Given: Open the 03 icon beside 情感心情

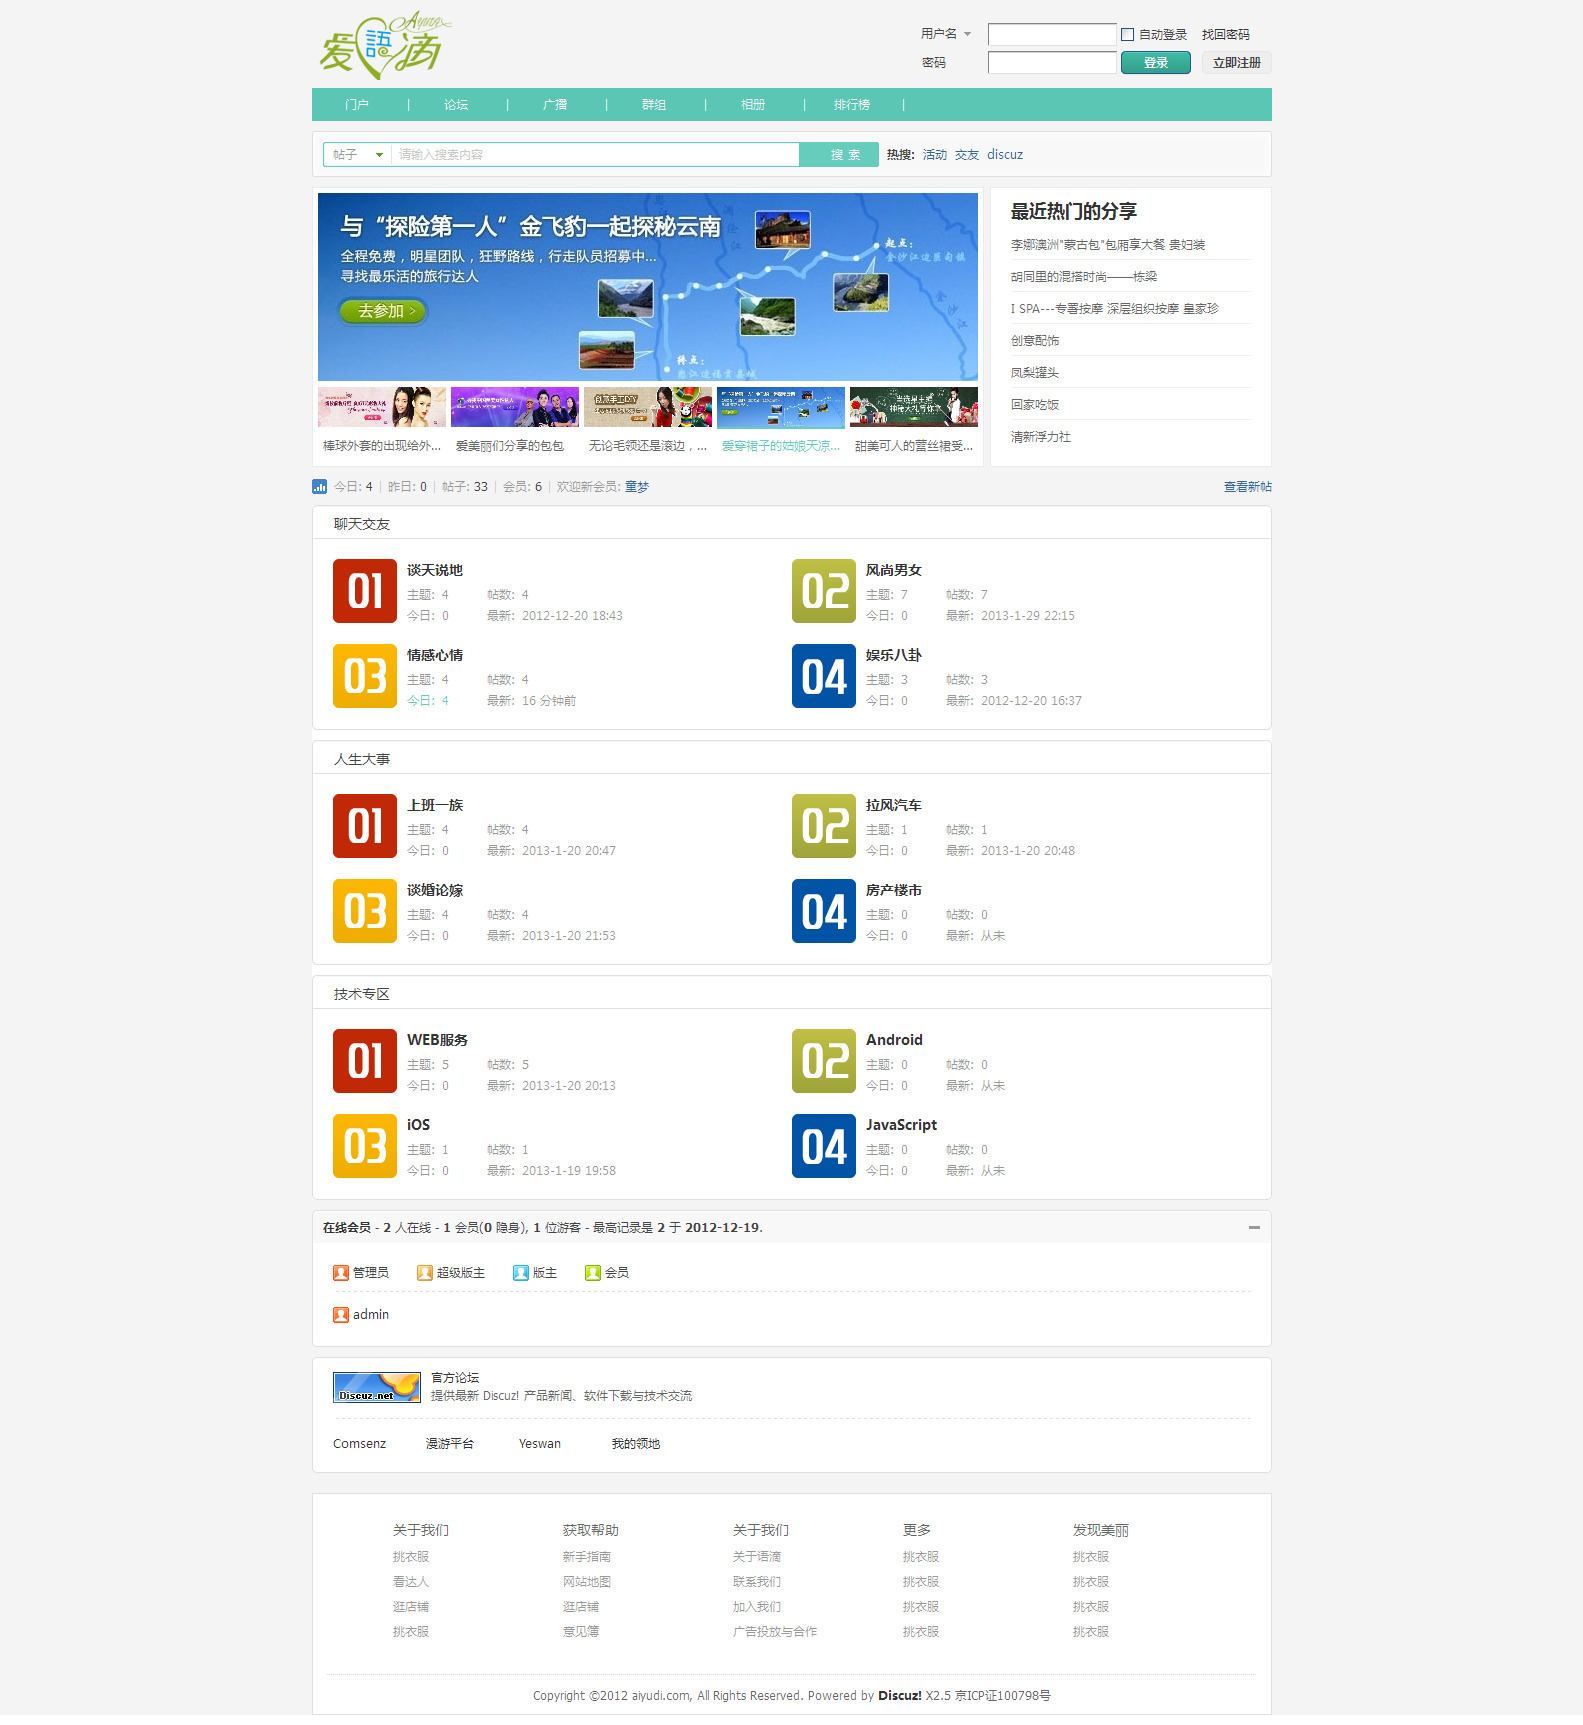Looking at the screenshot, I should click(x=365, y=676).
